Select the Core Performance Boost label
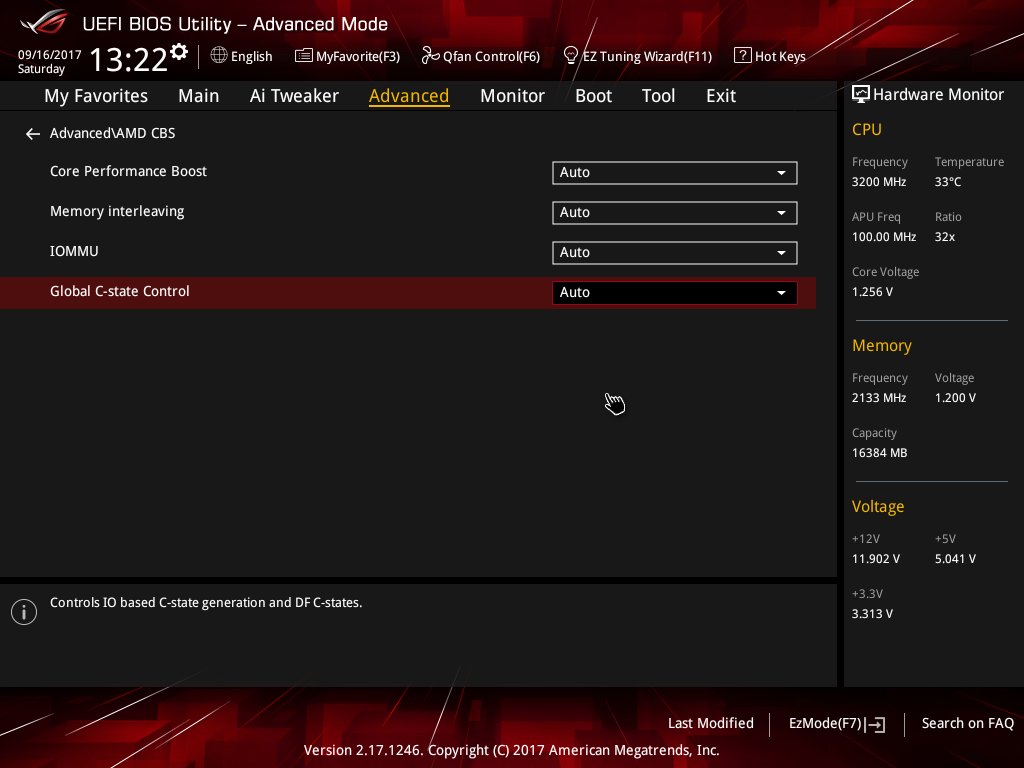Image resolution: width=1024 pixels, height=768 pixels. coord(128,171)
